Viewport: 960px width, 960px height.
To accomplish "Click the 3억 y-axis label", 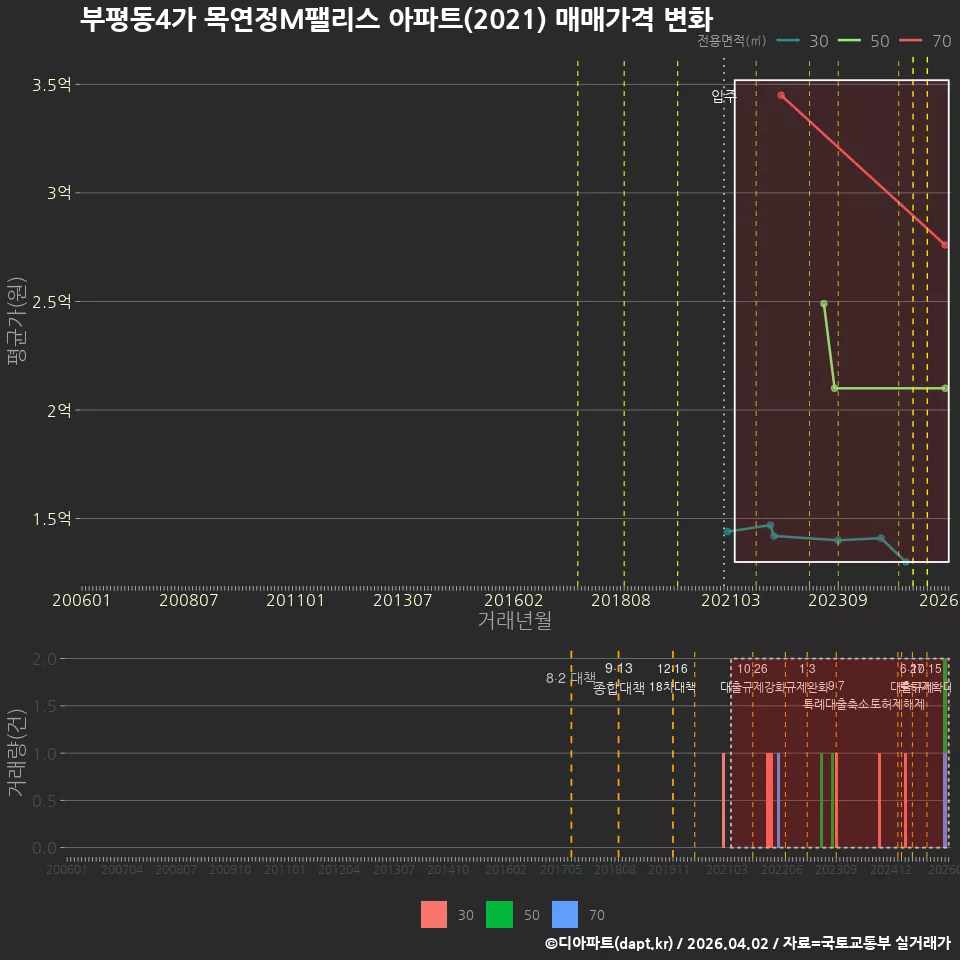I will pyautogui.click(x=59, y=193).
